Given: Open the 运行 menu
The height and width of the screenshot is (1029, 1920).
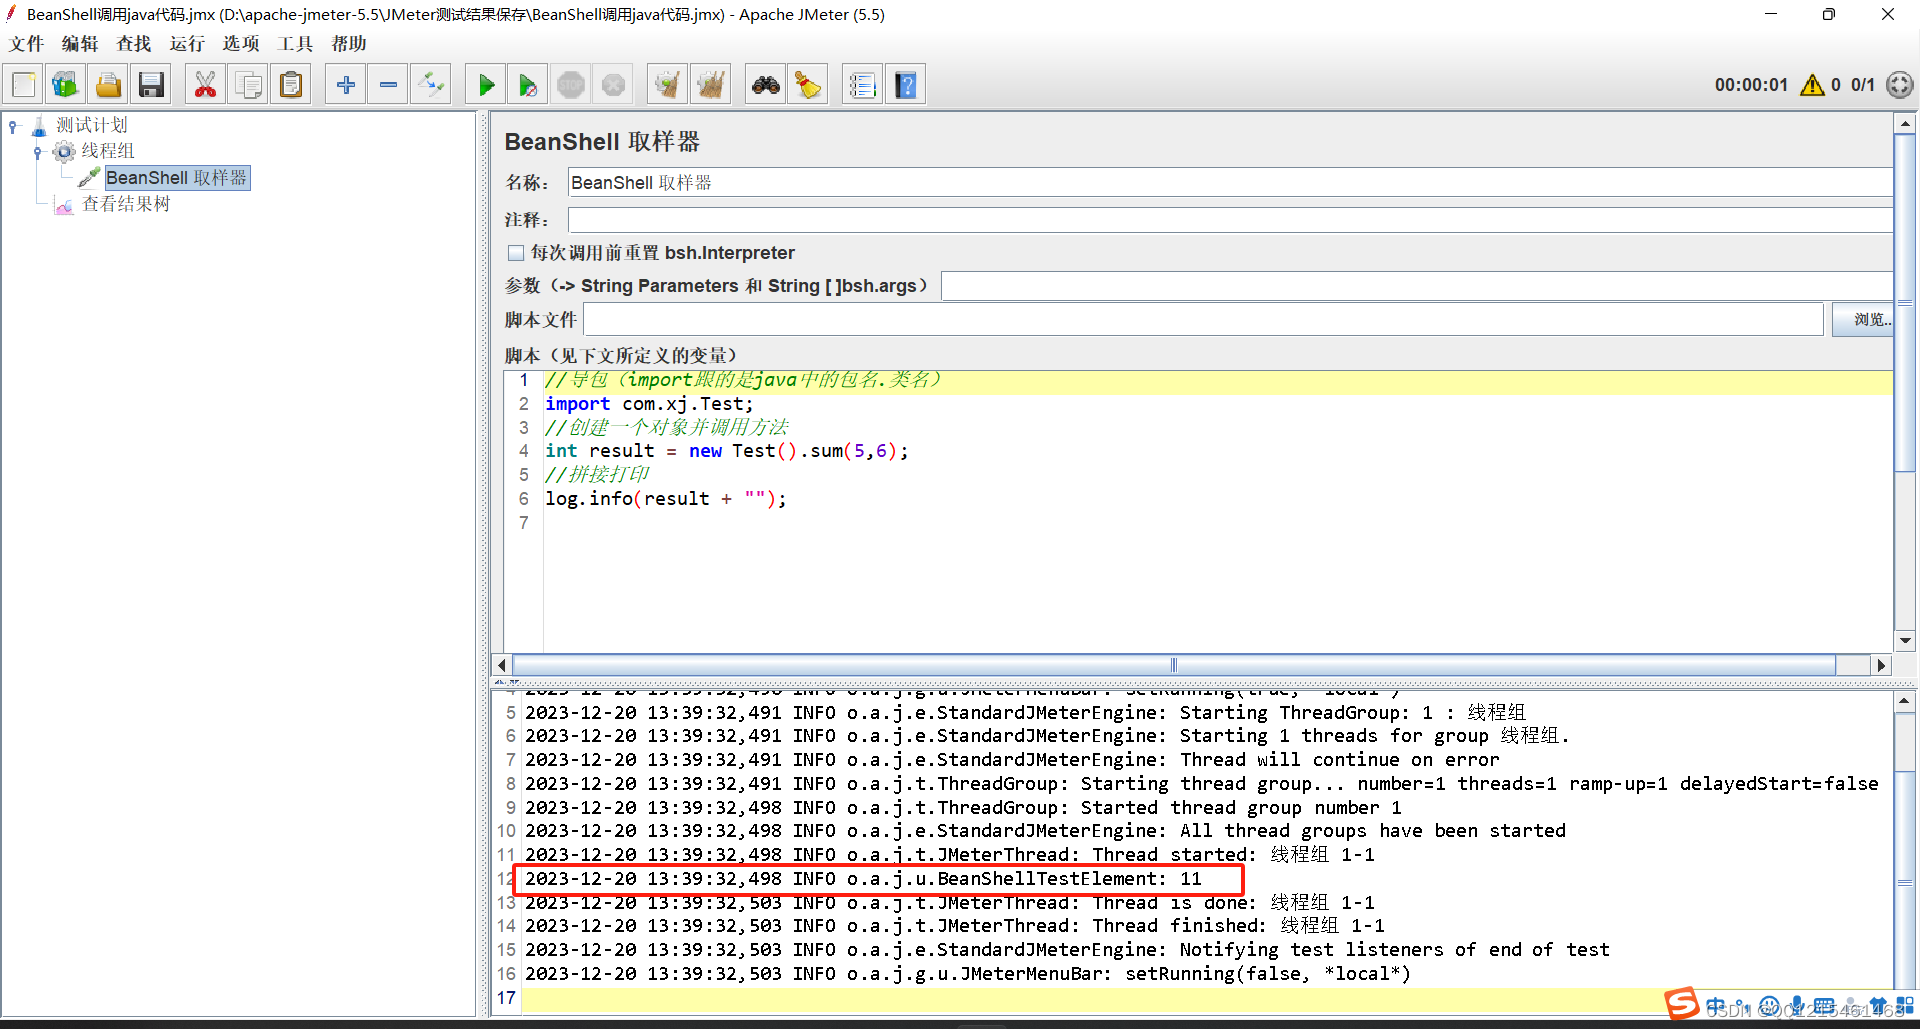Looking at the screenshot, I should tap(187, 44).
